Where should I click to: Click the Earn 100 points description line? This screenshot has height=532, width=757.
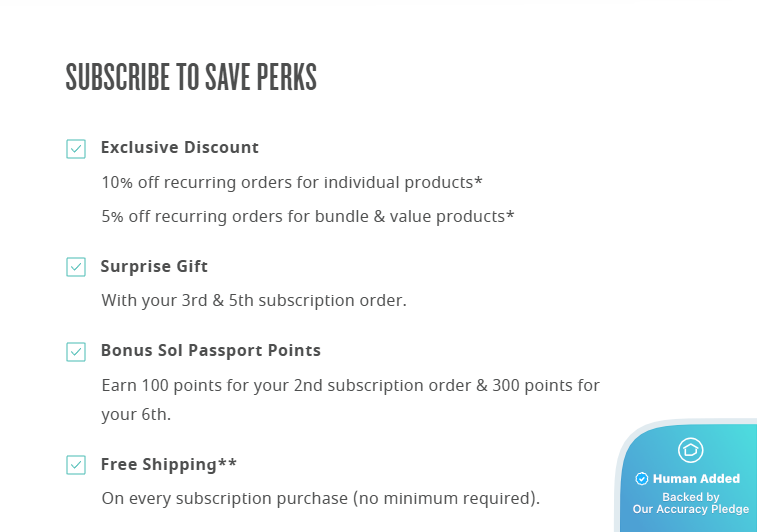[351, 385]
